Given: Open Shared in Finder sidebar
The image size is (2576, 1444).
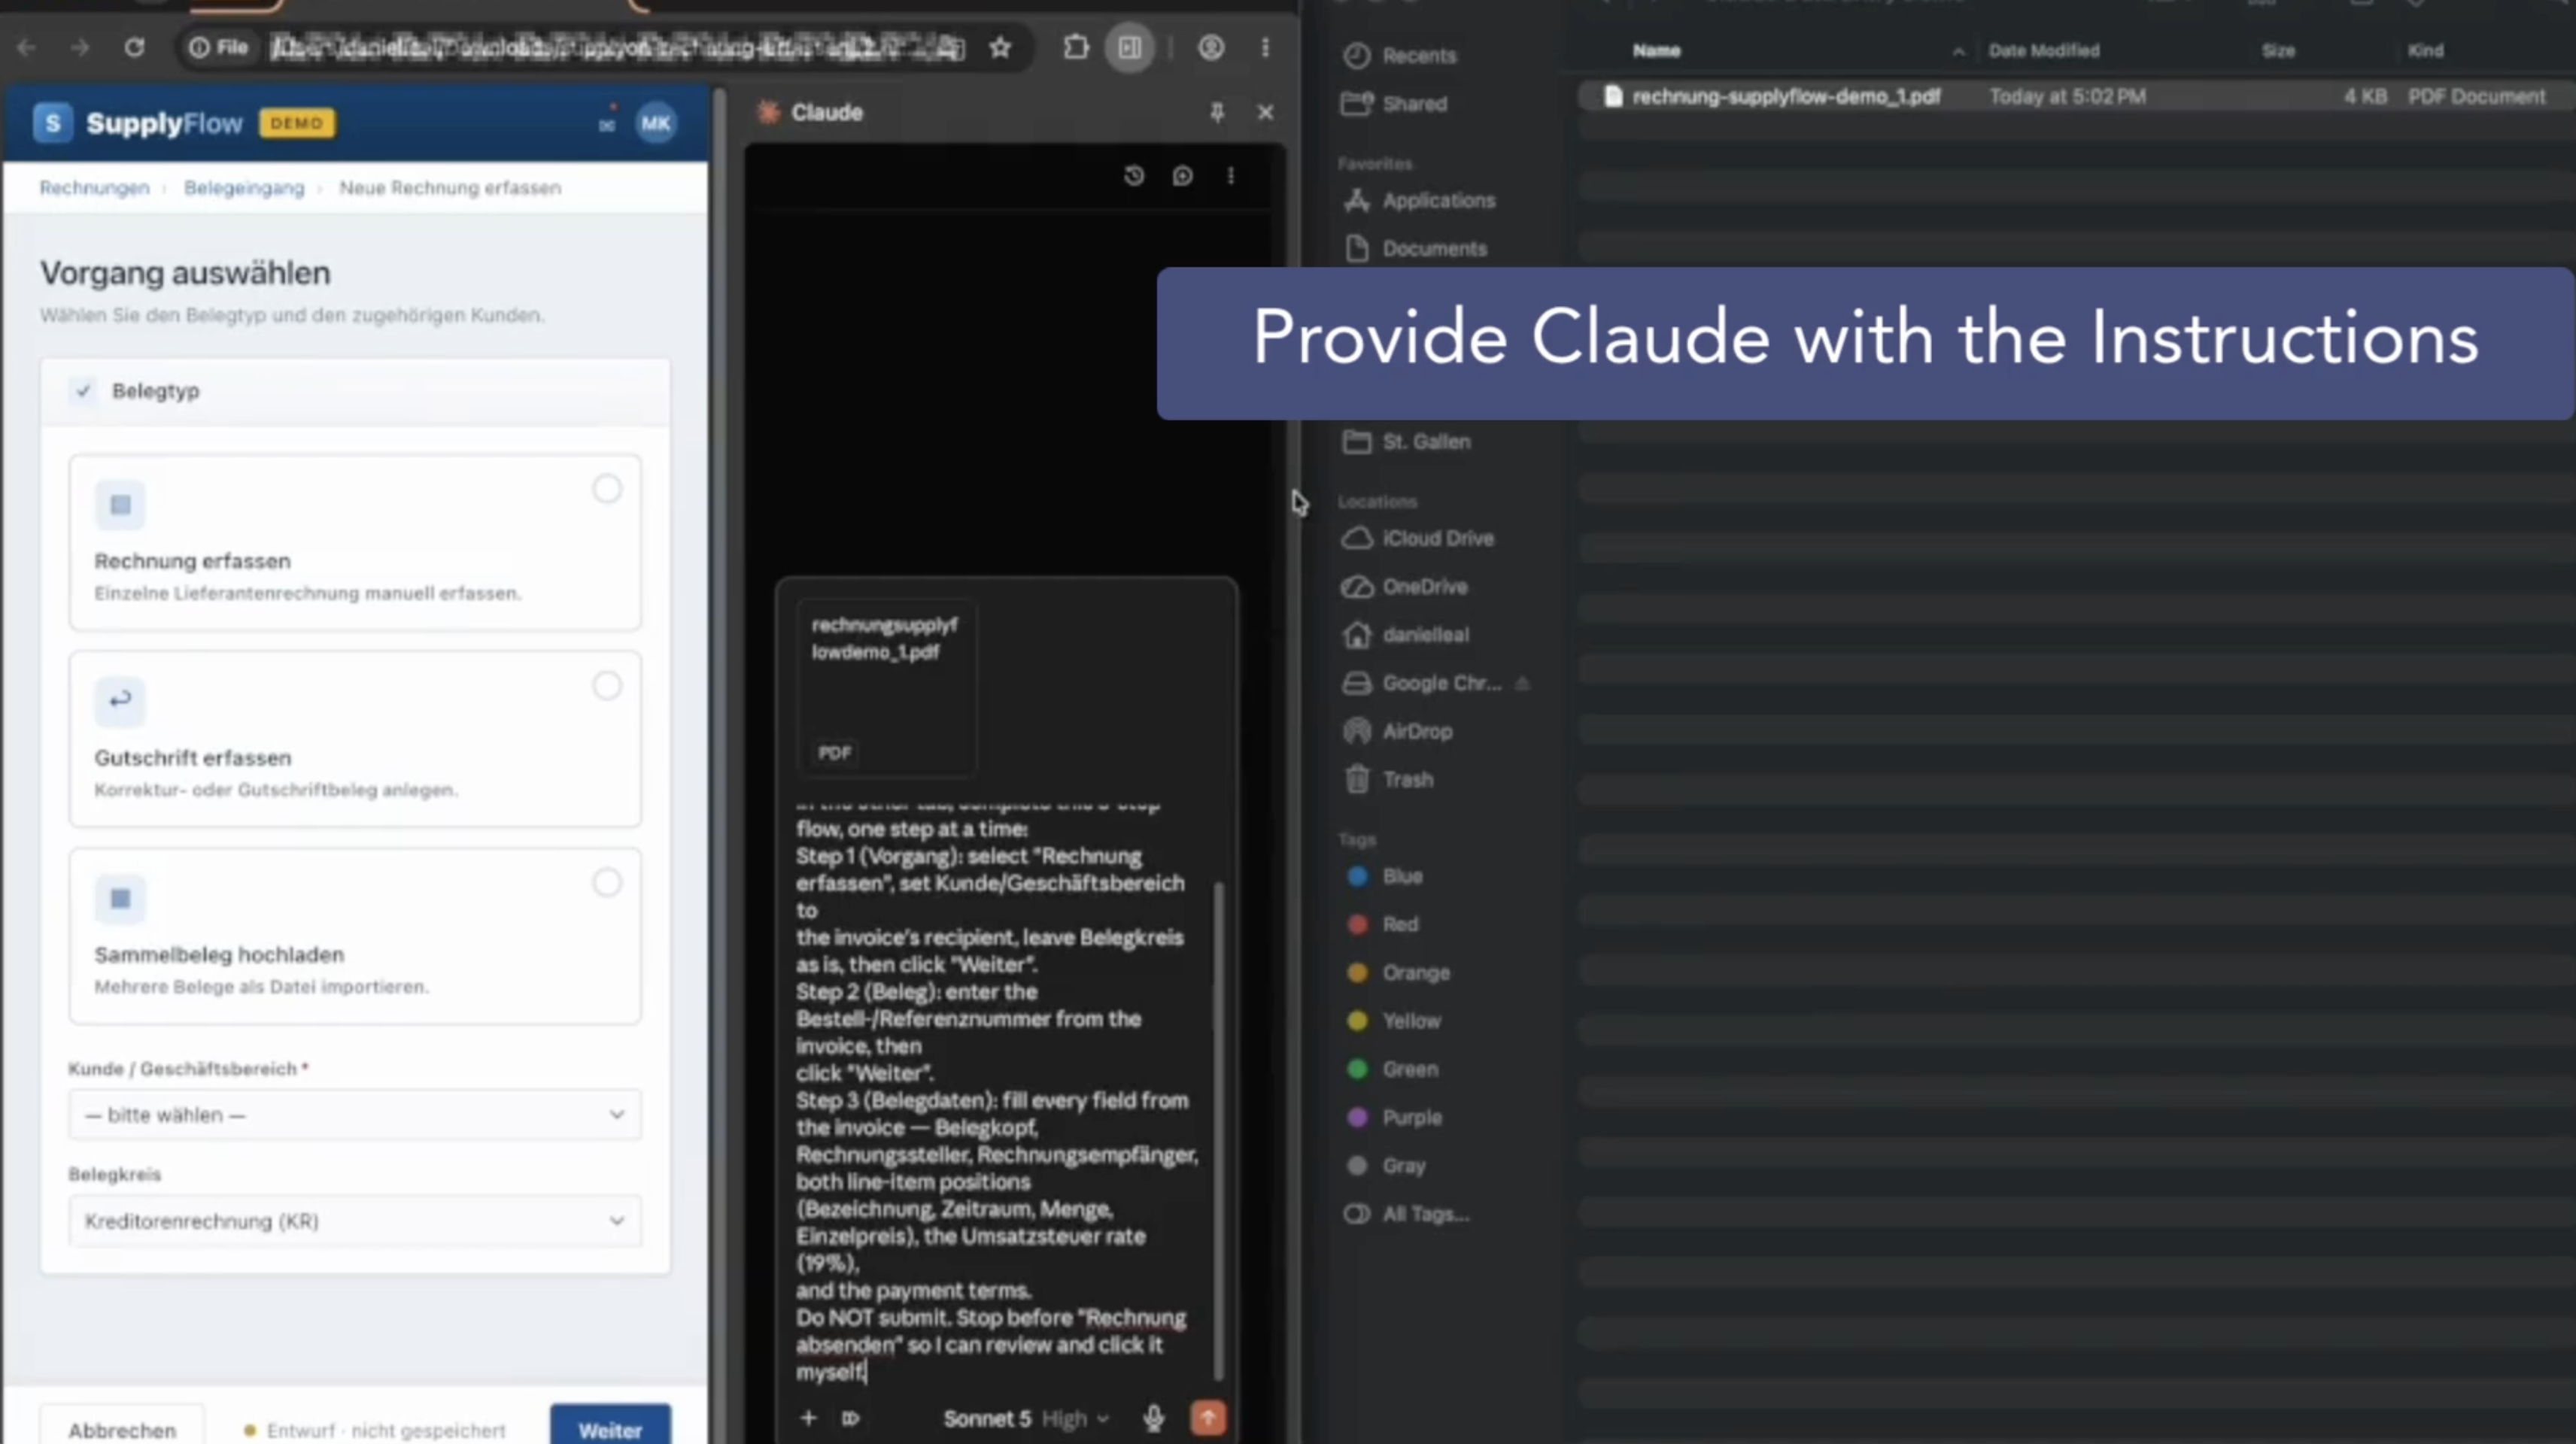Looking at the screenshot, I should coord(1394,104).
